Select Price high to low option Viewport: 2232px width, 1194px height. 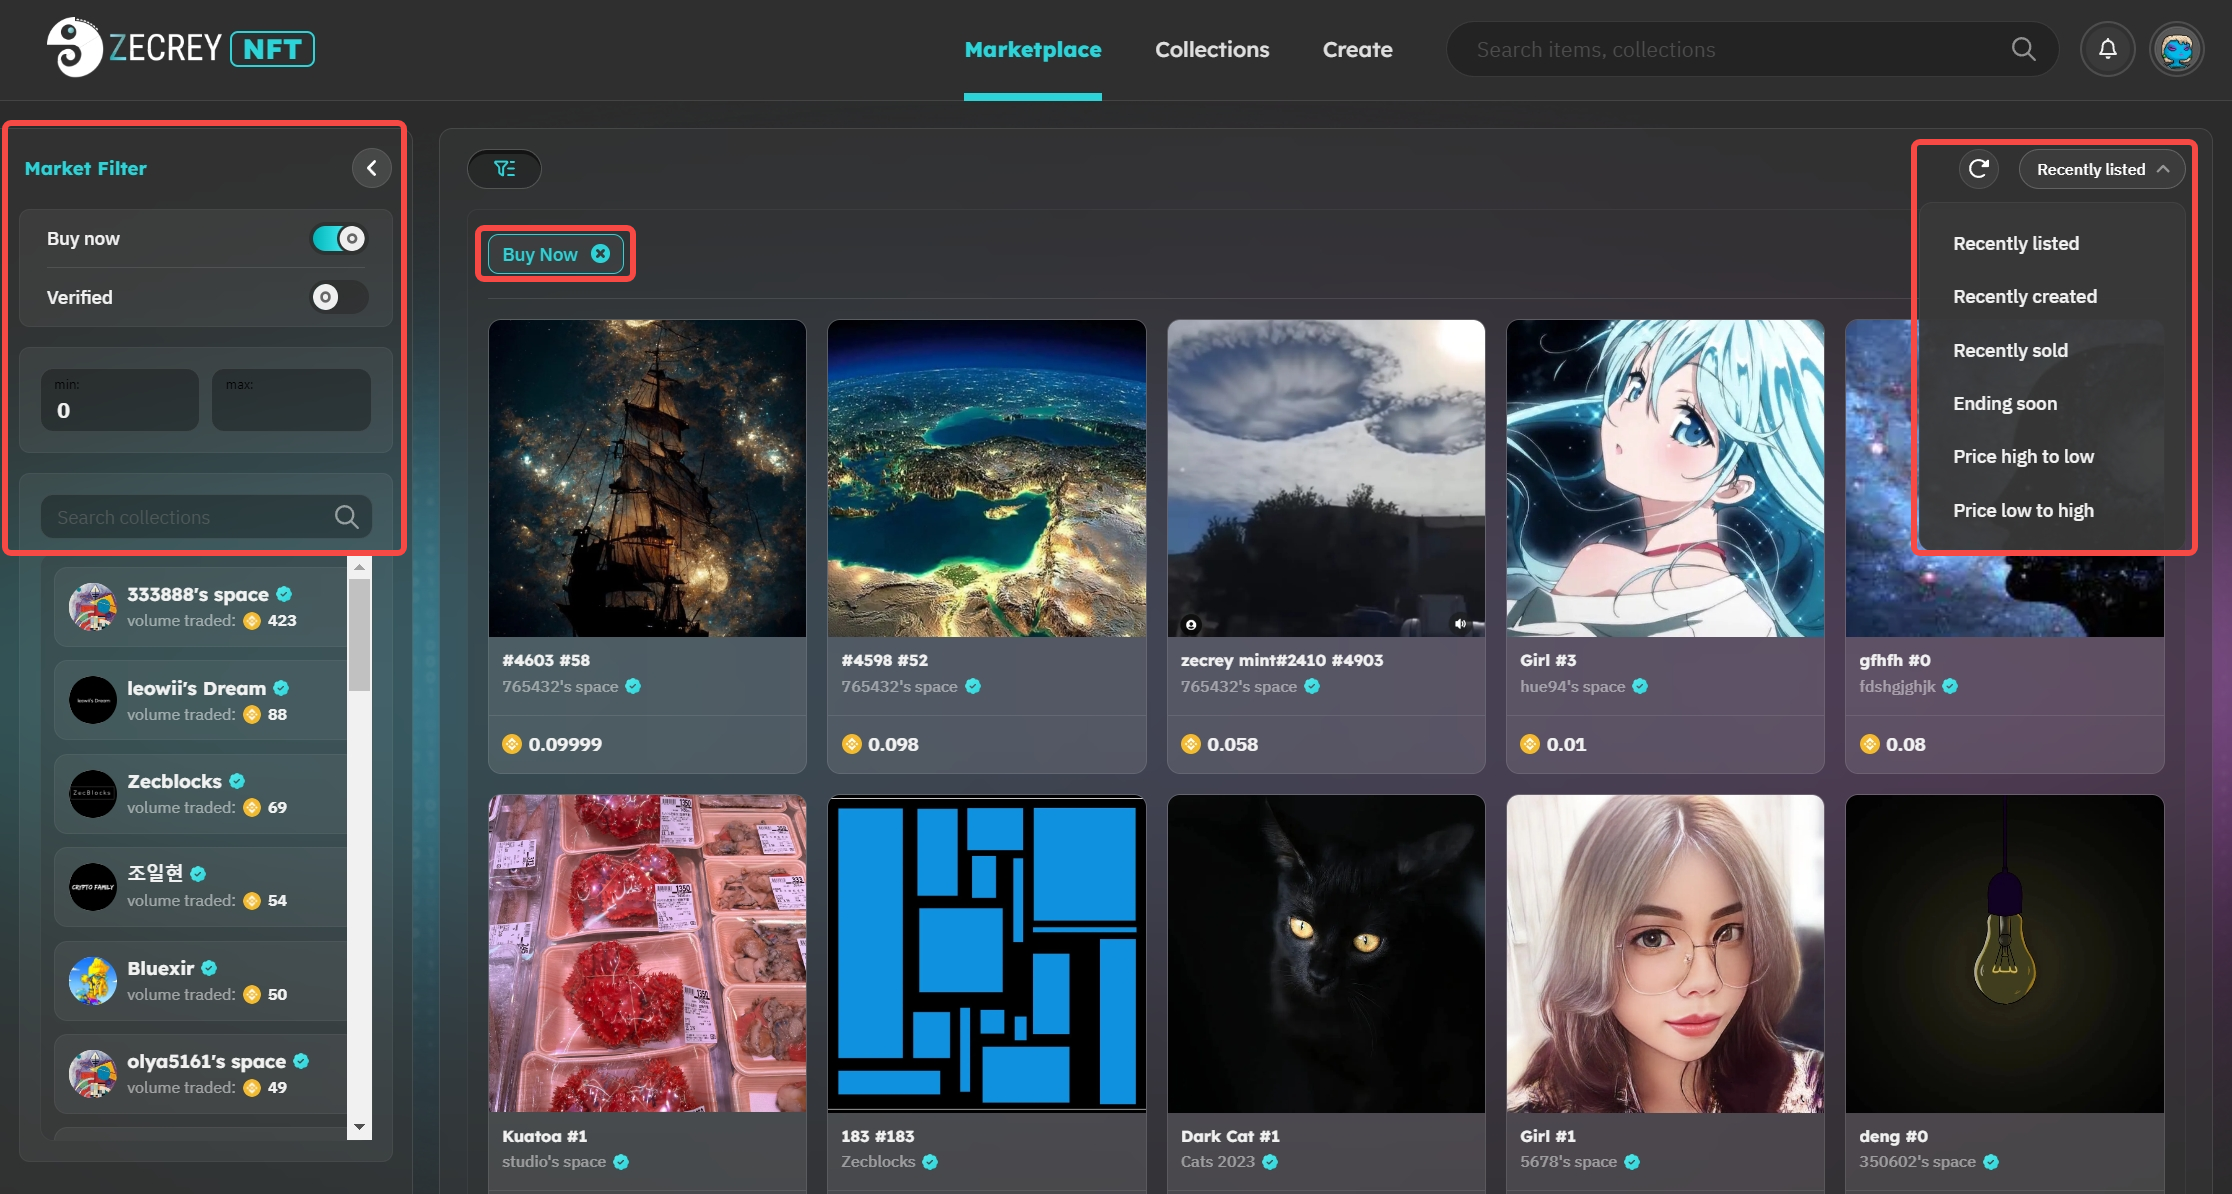[x=2023, y=457]
